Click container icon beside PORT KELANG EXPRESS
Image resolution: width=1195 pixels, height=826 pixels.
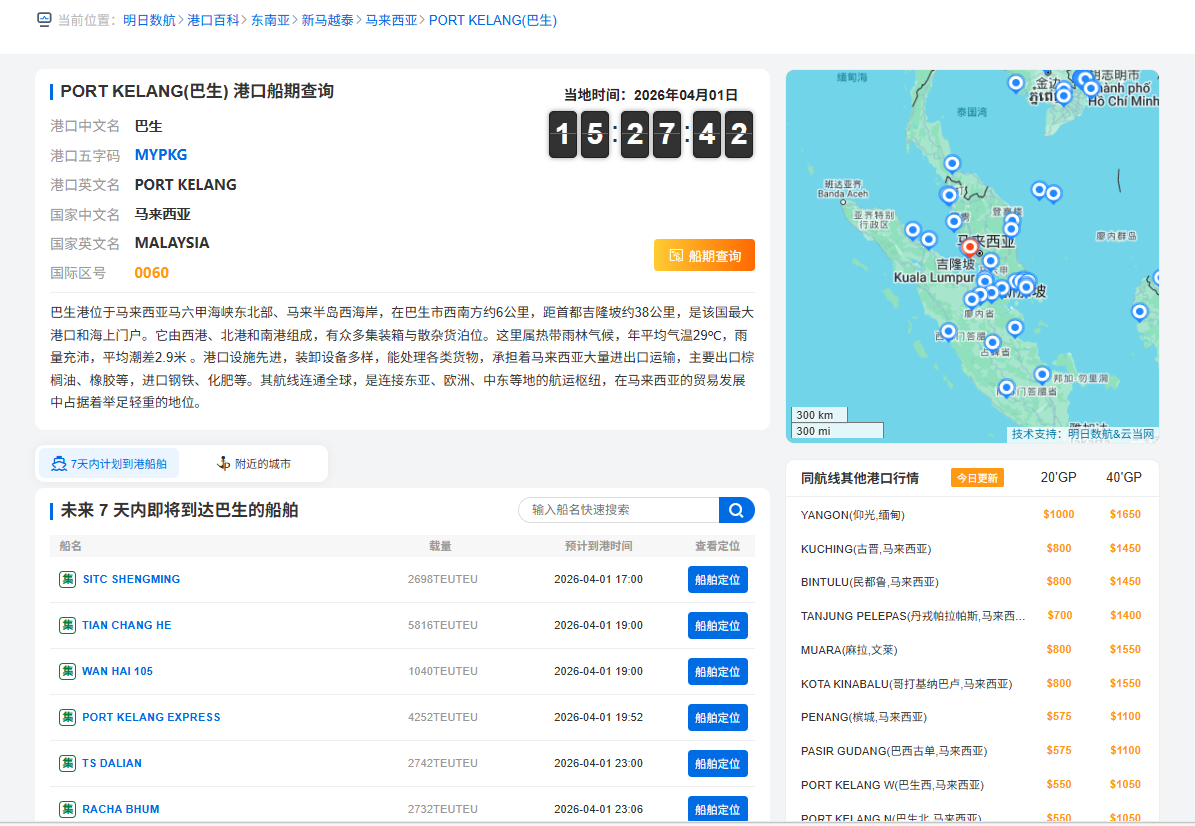click(x=68, y=717)
